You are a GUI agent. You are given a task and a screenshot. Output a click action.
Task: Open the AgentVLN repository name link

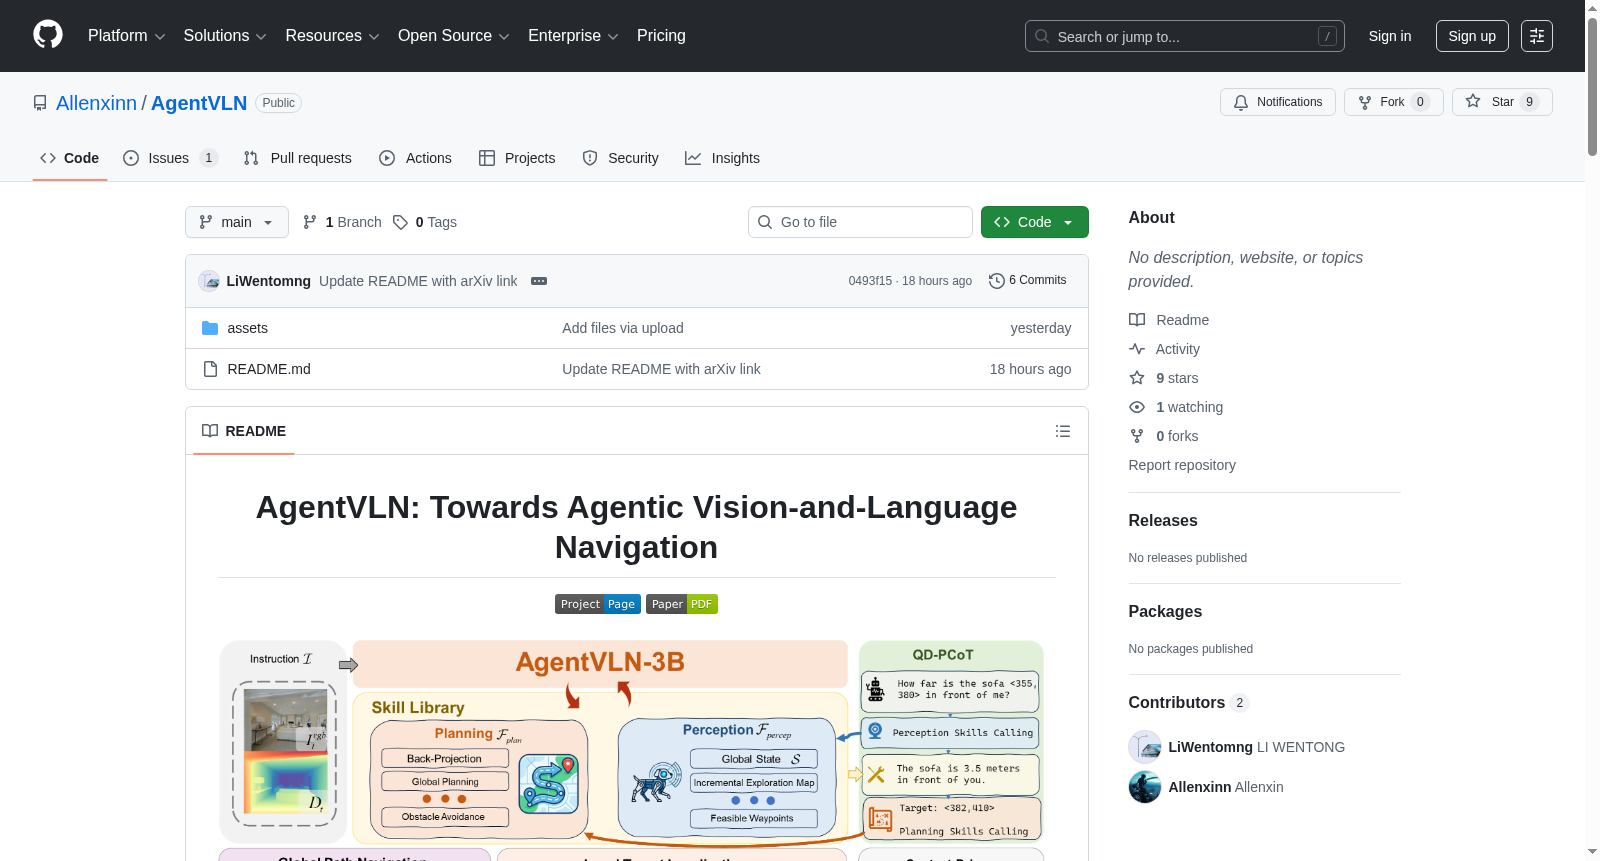pos(199,103)
